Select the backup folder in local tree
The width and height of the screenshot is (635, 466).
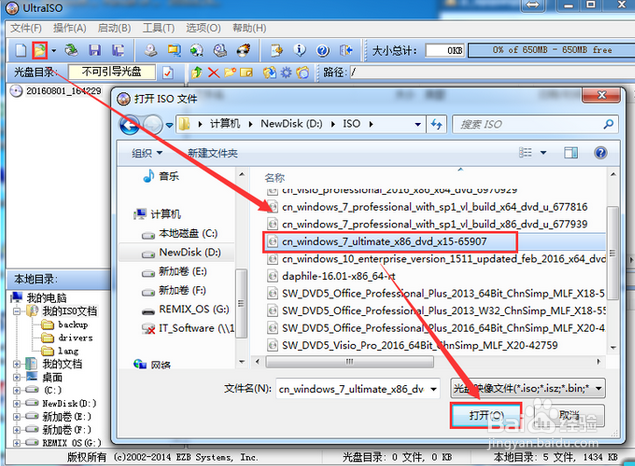[x=73, y=325]
